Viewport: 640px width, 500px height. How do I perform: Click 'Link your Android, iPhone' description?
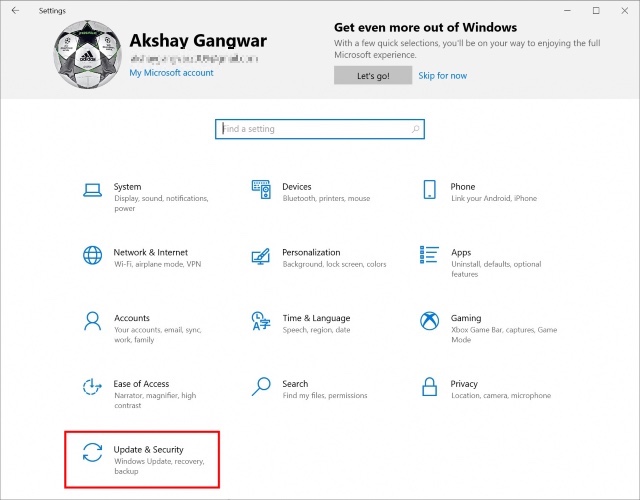494,198
